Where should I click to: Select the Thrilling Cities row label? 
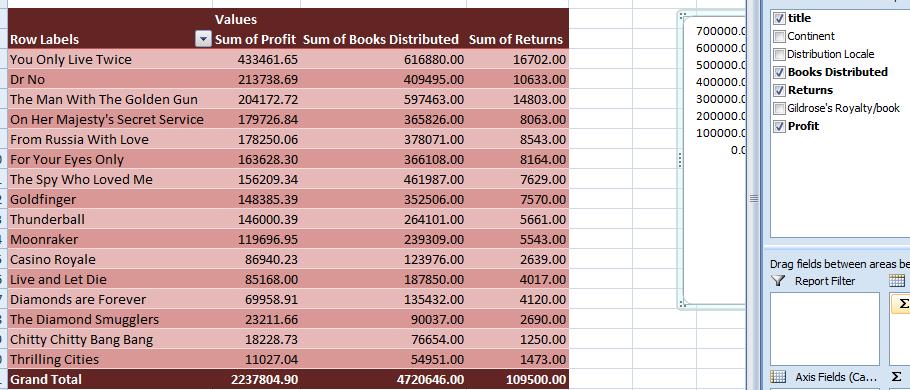click(x=55, y=359)
